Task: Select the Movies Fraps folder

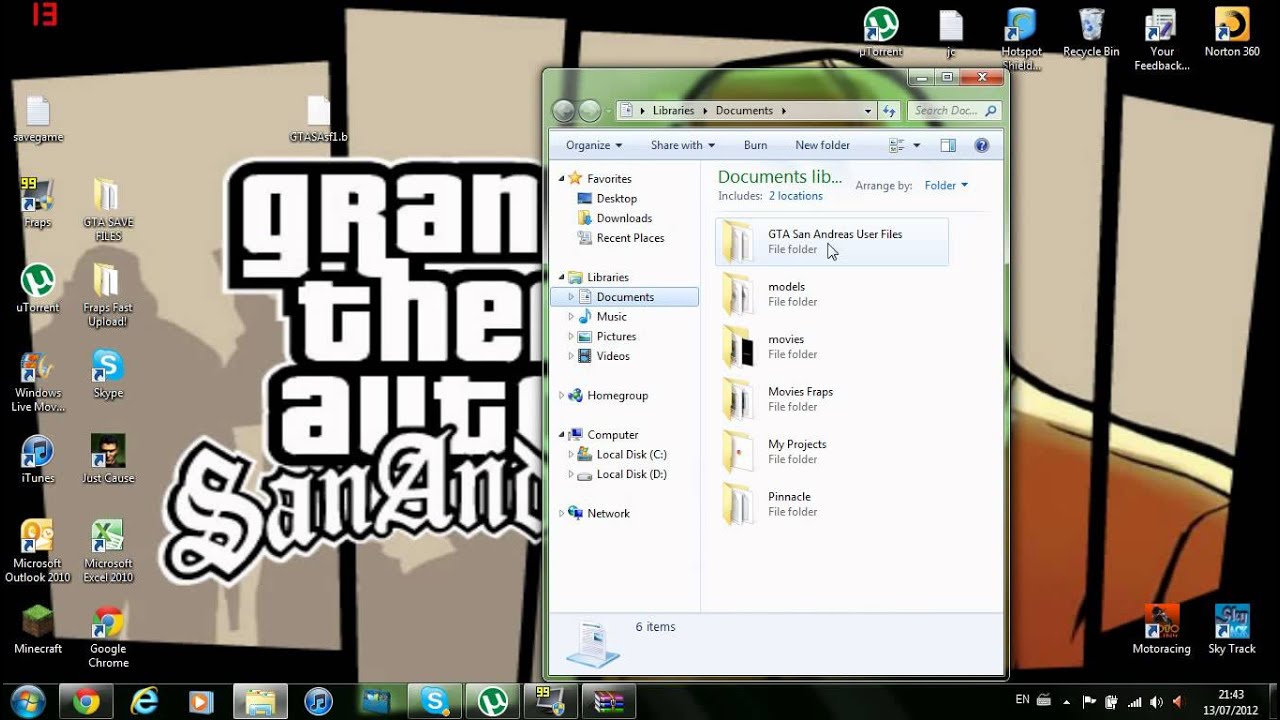Action: (832, 399)
